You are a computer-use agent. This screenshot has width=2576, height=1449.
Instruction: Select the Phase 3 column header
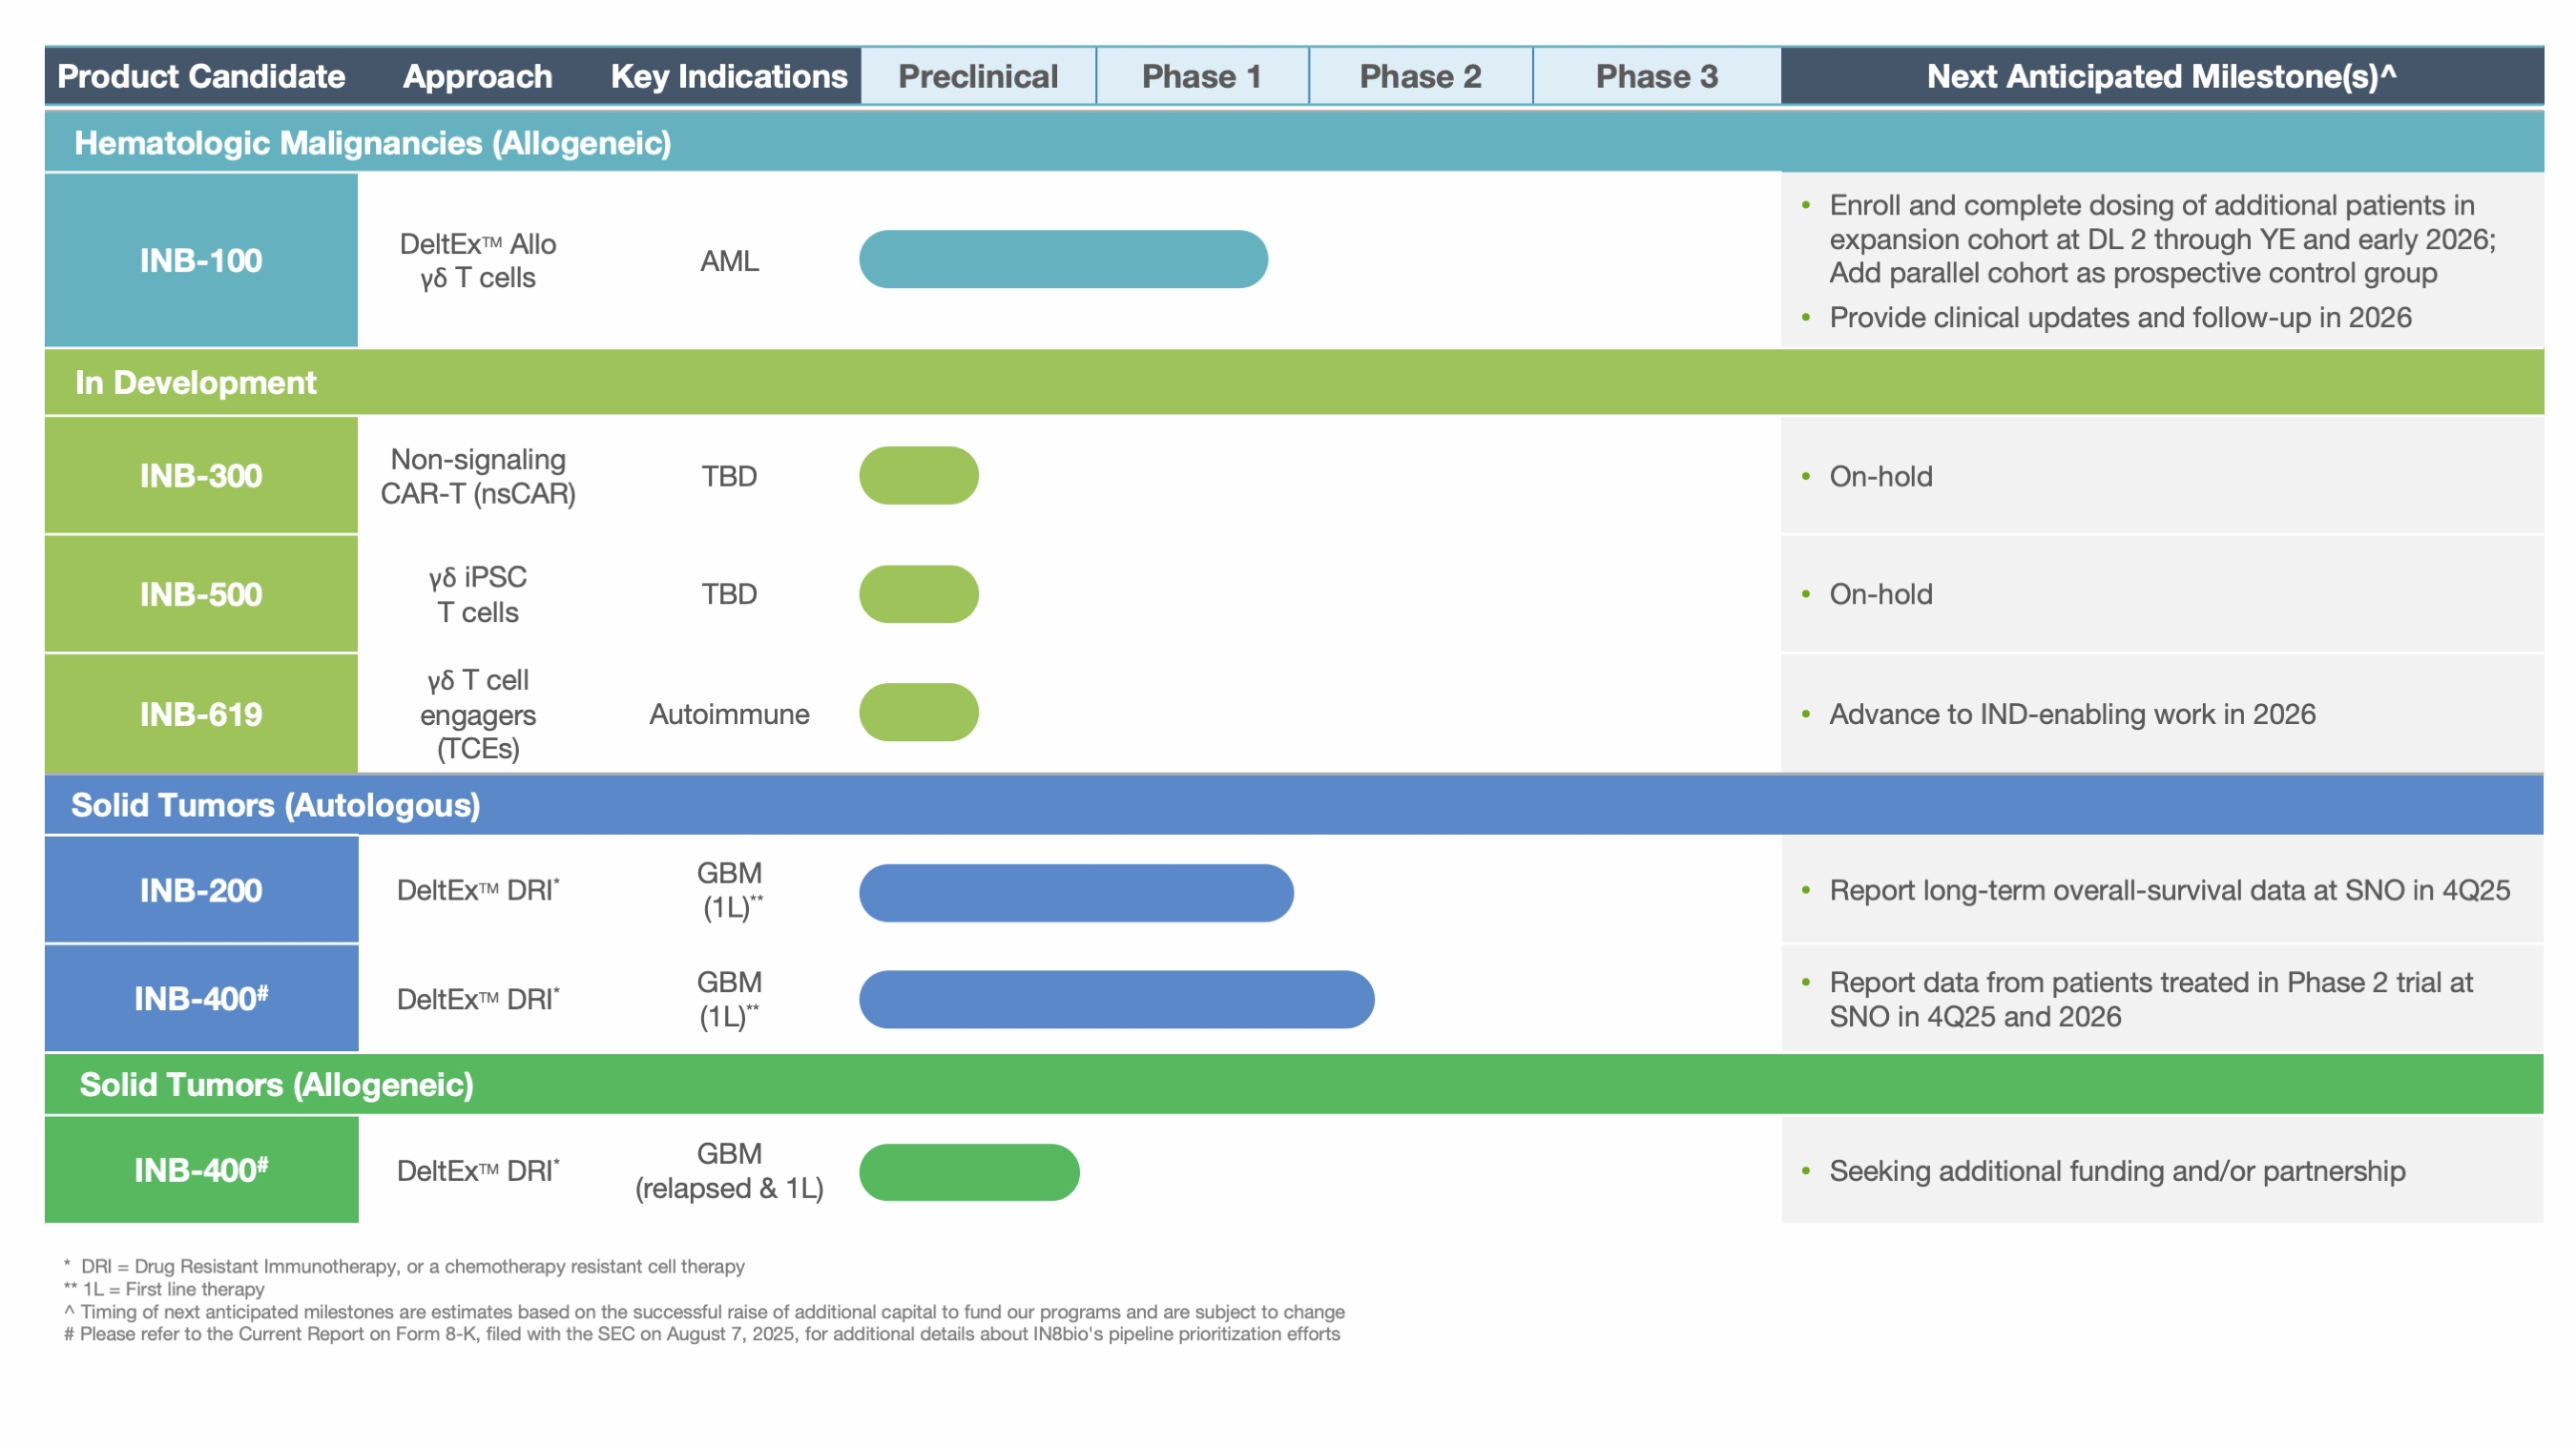coord(1656,76)
